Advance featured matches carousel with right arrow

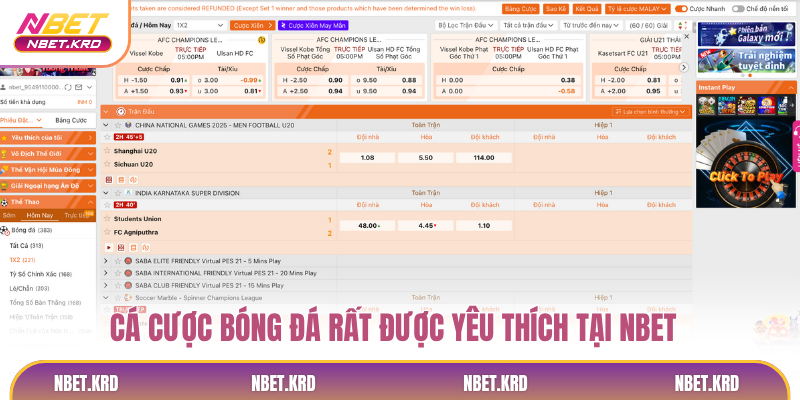coord(684,67)
